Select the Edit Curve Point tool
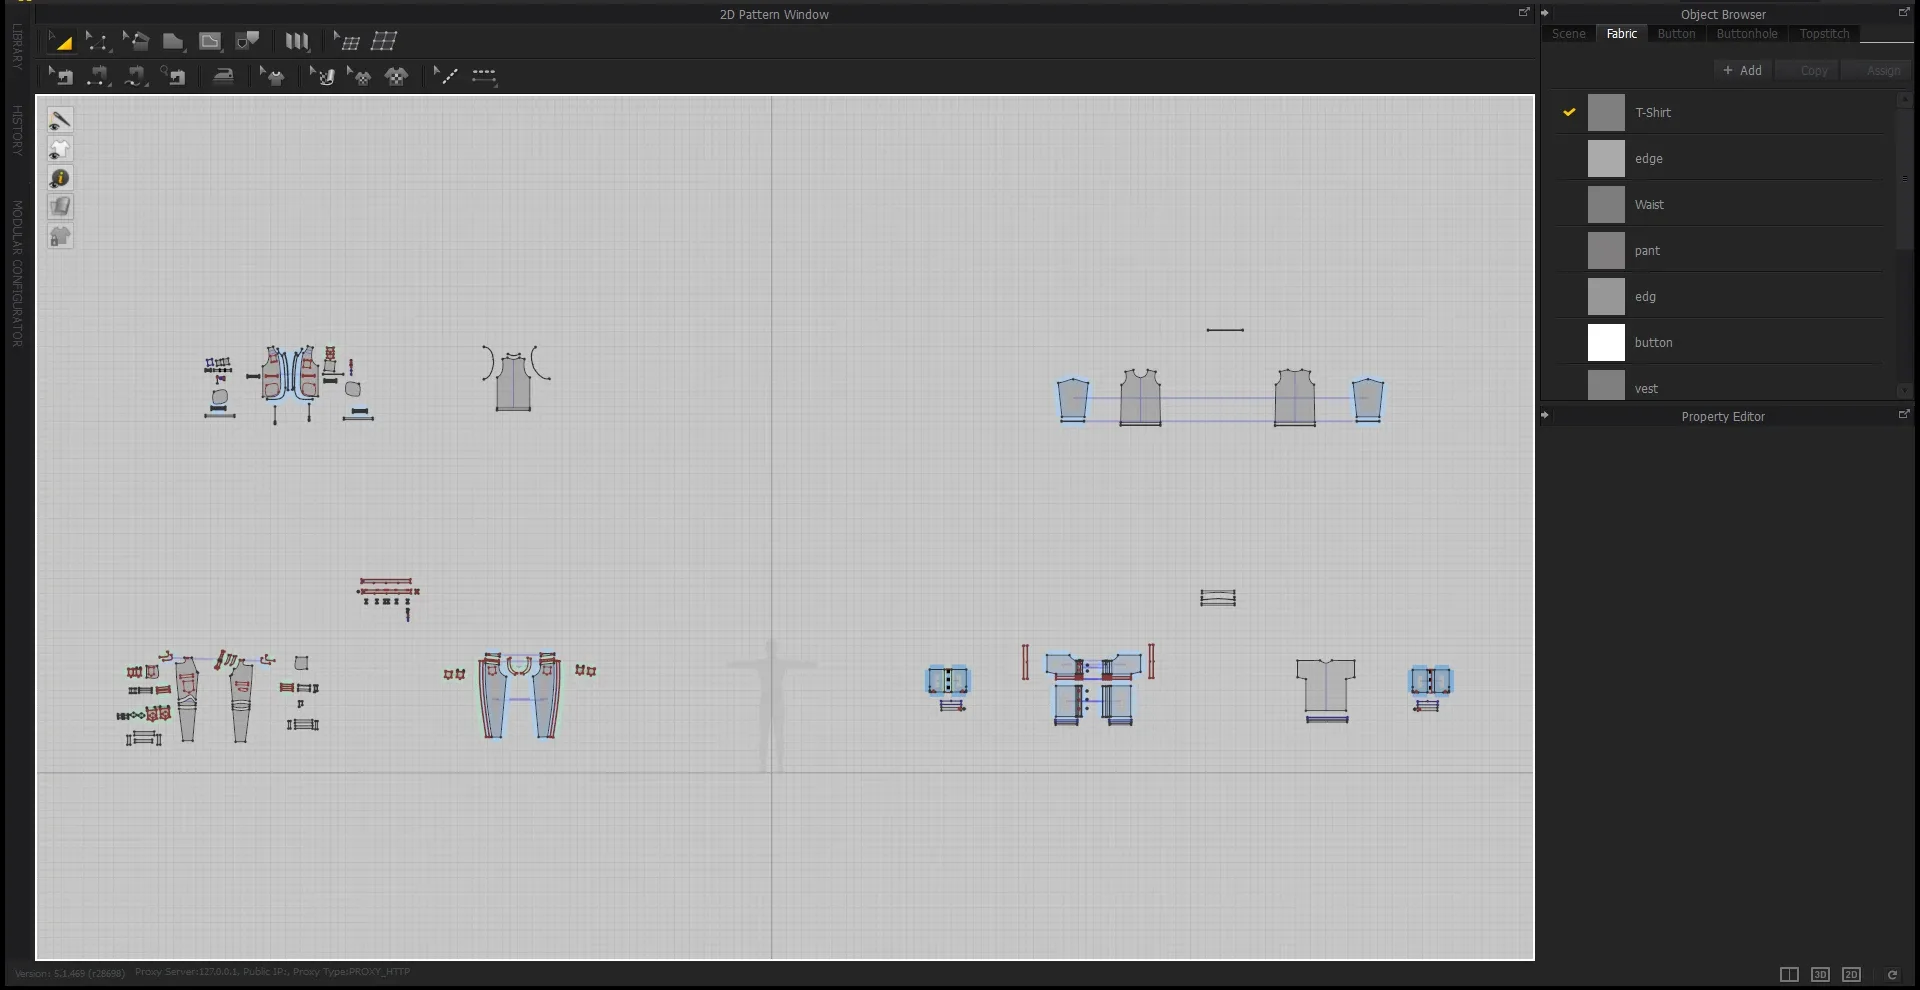Screen dimensions: 1920x990 tap(135, 41)
